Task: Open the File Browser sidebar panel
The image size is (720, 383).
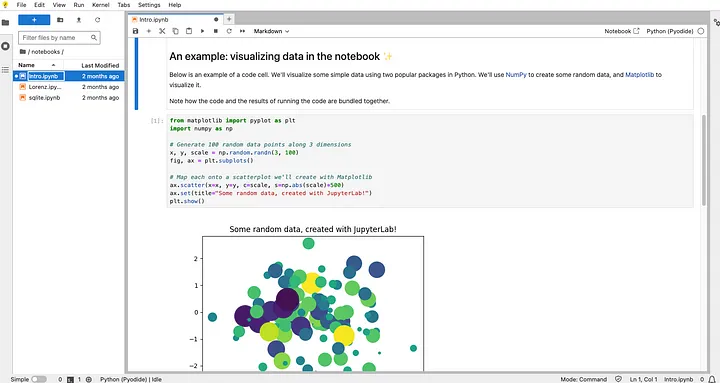Action: coord(6,23)
